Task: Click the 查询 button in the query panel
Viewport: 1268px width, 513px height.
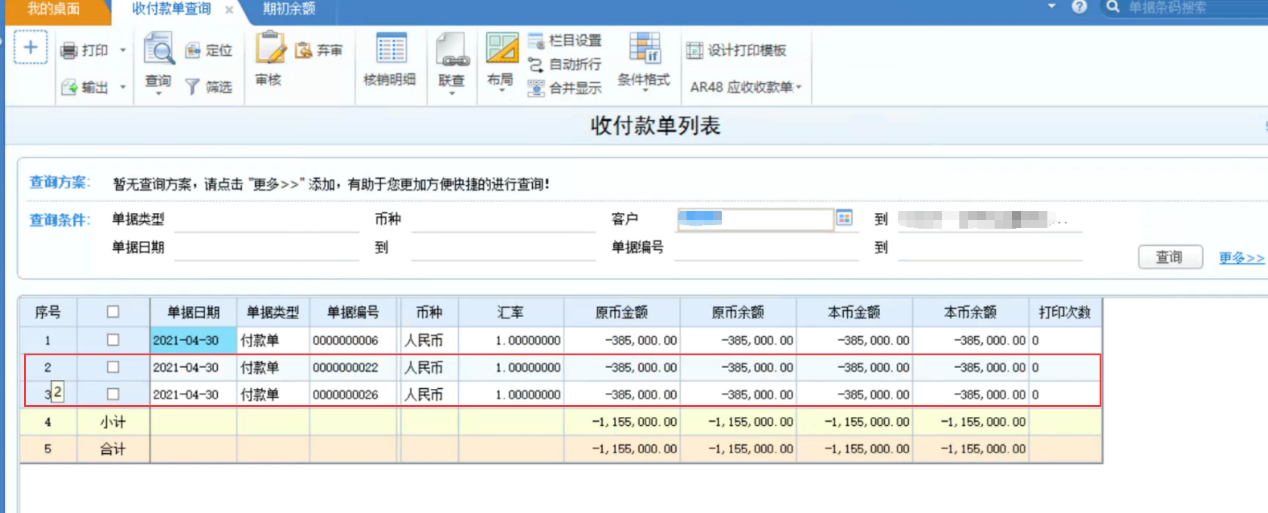Action: point(1170,257)
